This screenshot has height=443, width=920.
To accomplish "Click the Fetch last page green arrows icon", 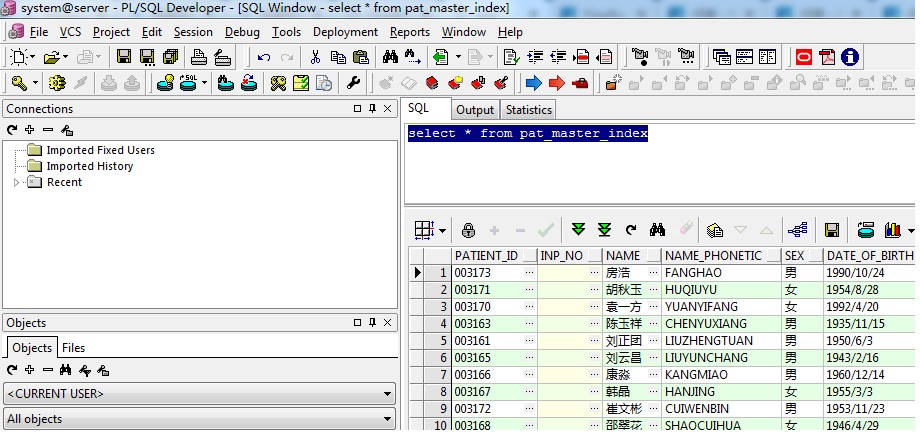I will 604,229.
